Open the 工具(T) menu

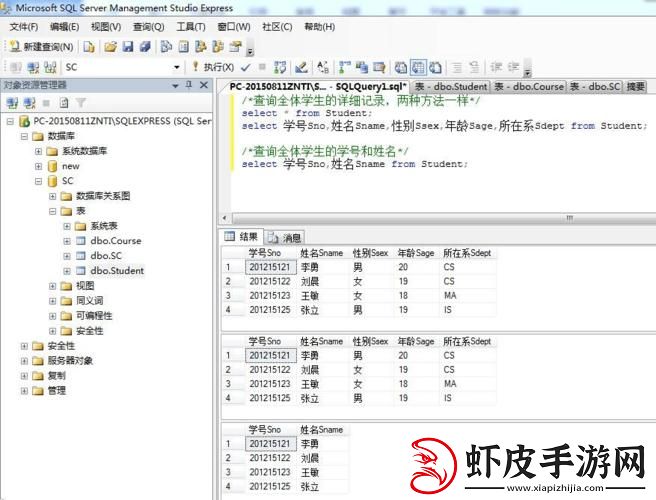[x=191, y=27]
